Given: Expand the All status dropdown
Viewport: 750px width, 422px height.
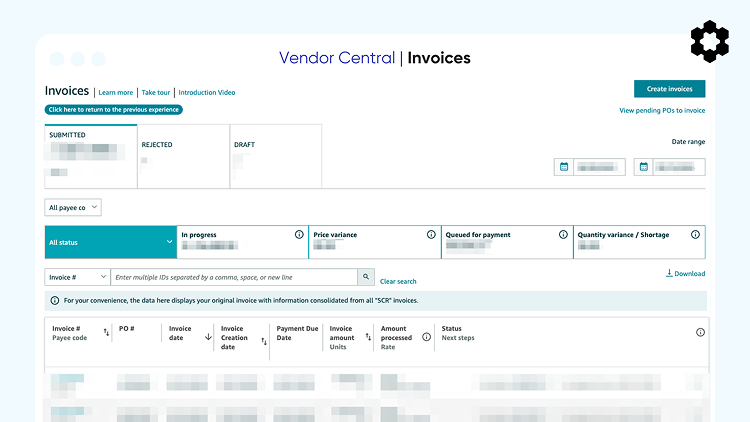Looking at the screenshot, I should (x=110, y=242).
